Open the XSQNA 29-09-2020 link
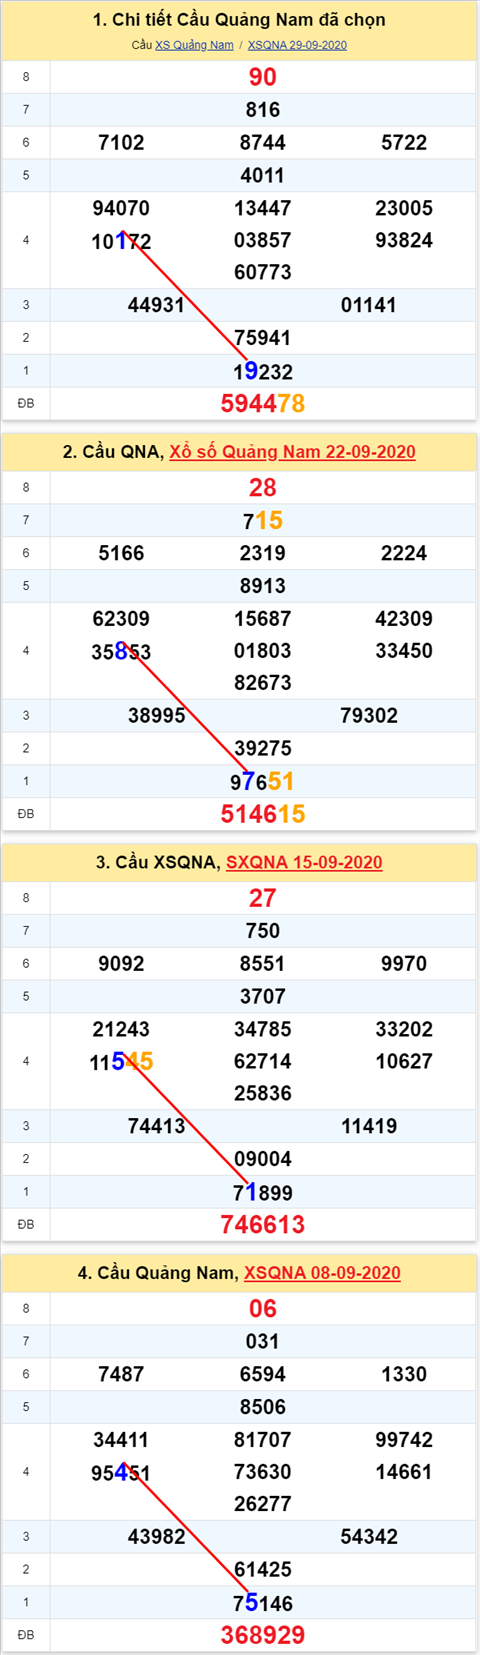Screen dimensions: 480x1655 click(x=297, y=45)
